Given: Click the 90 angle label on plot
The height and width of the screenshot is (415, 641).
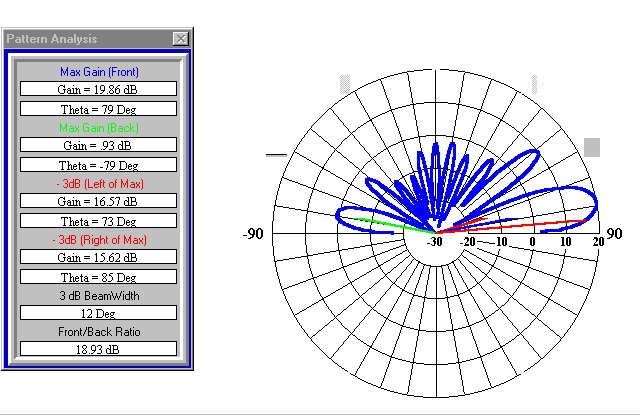Looking at the screenshot, I should (614, 233).
